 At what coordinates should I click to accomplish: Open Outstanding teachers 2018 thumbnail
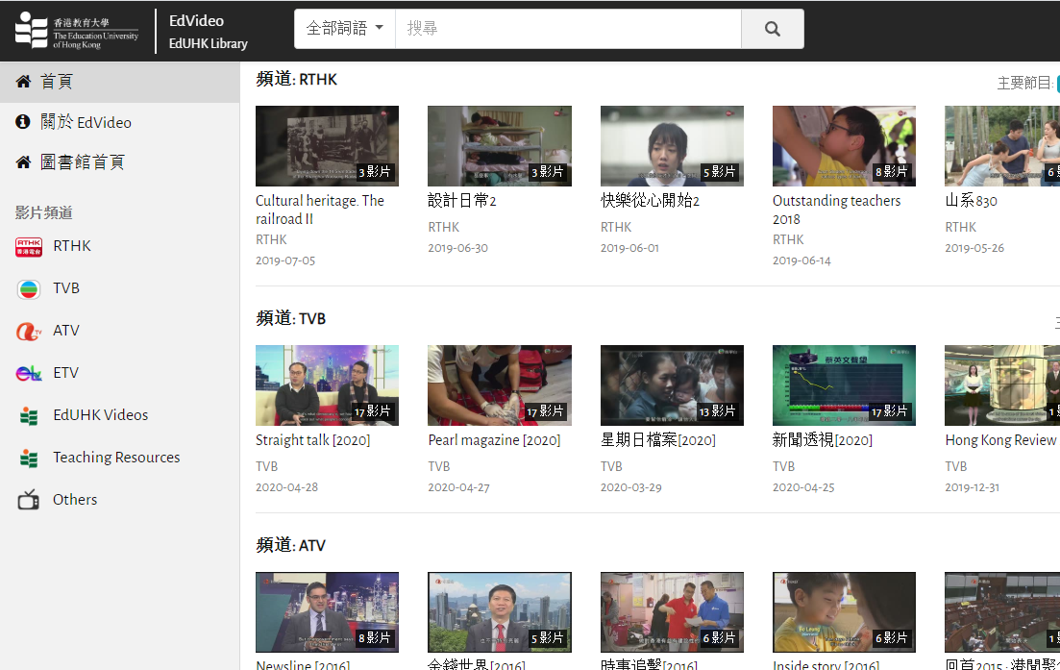[844, 146]
